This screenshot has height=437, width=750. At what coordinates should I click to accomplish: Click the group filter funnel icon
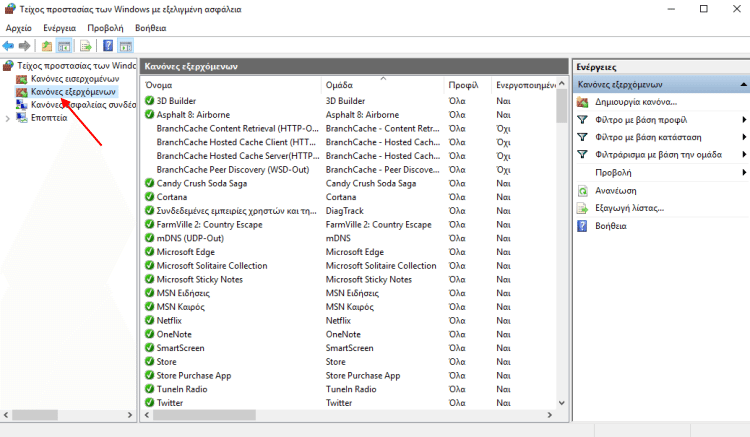coord(582,154)
